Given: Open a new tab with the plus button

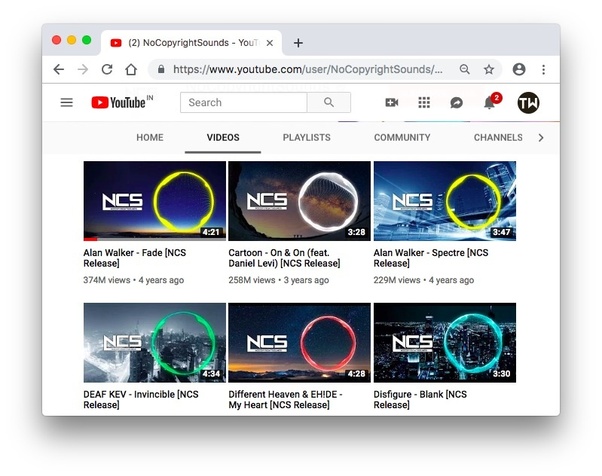Looking at the screenshot, I should coord(298,43).
